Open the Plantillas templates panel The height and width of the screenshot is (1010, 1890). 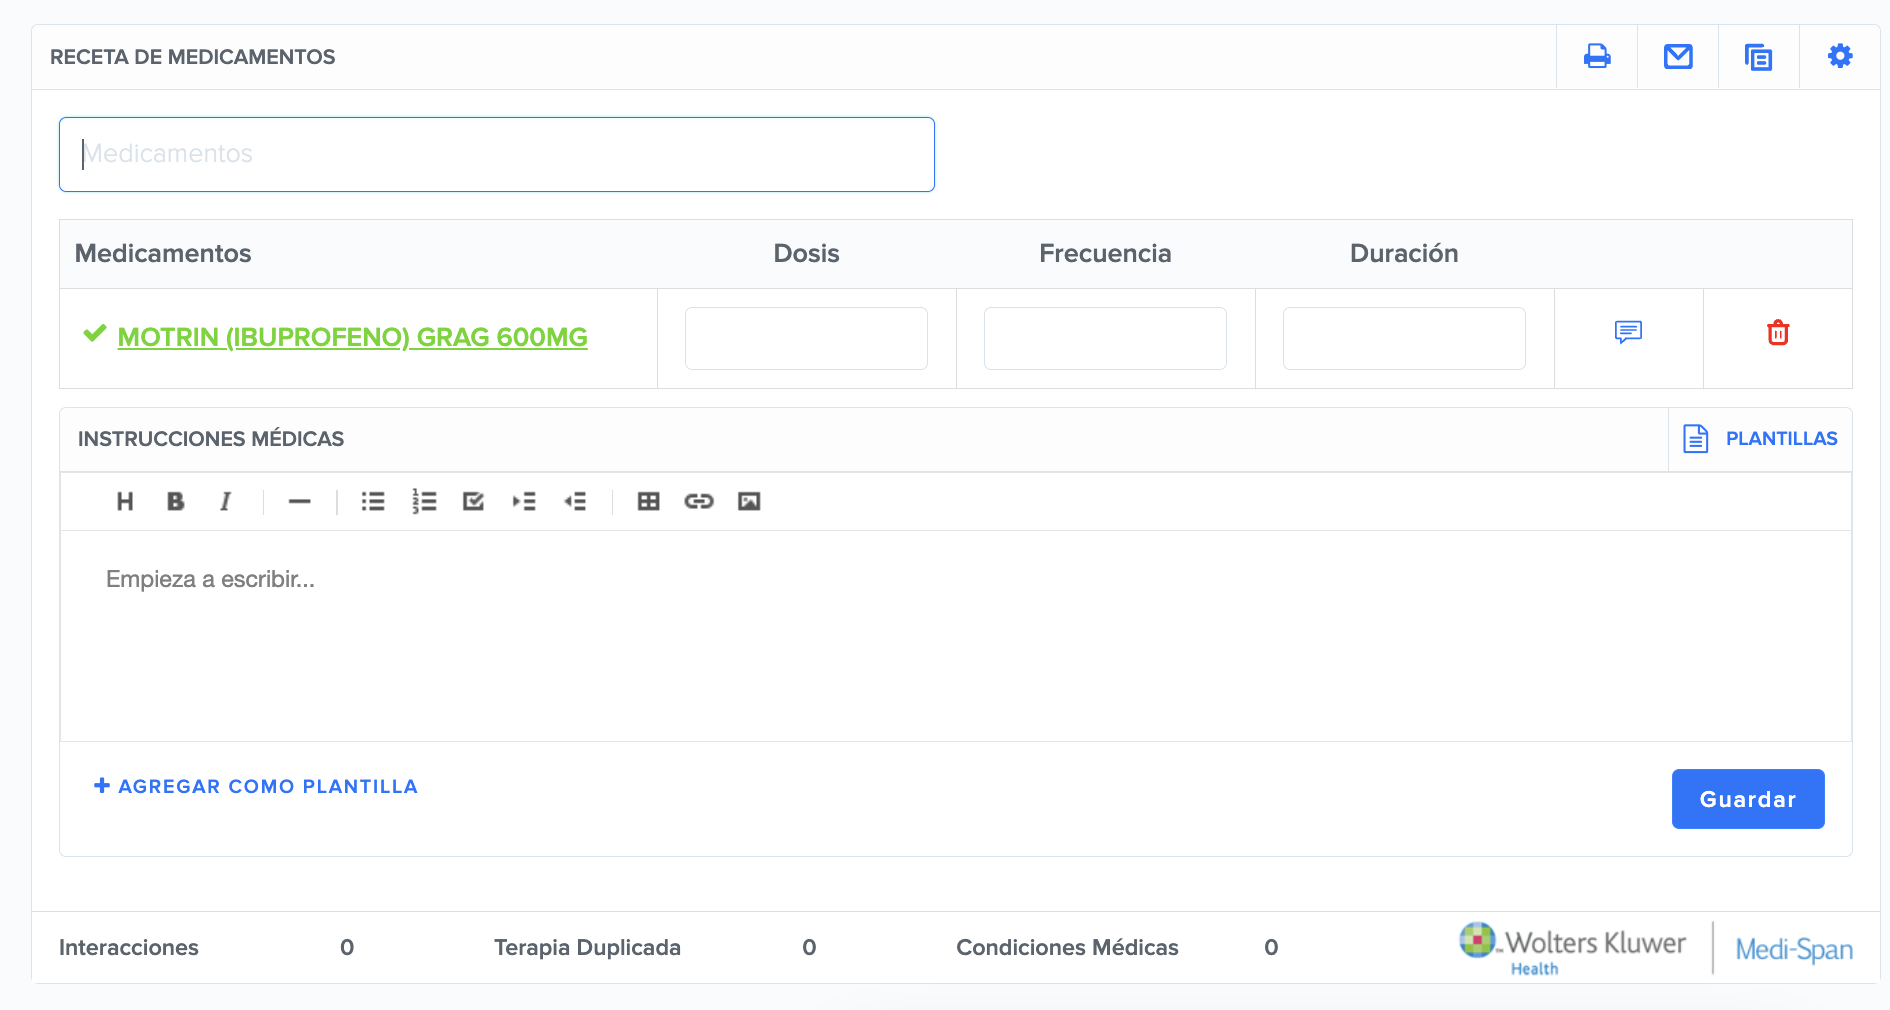[x=1782, y=438]
